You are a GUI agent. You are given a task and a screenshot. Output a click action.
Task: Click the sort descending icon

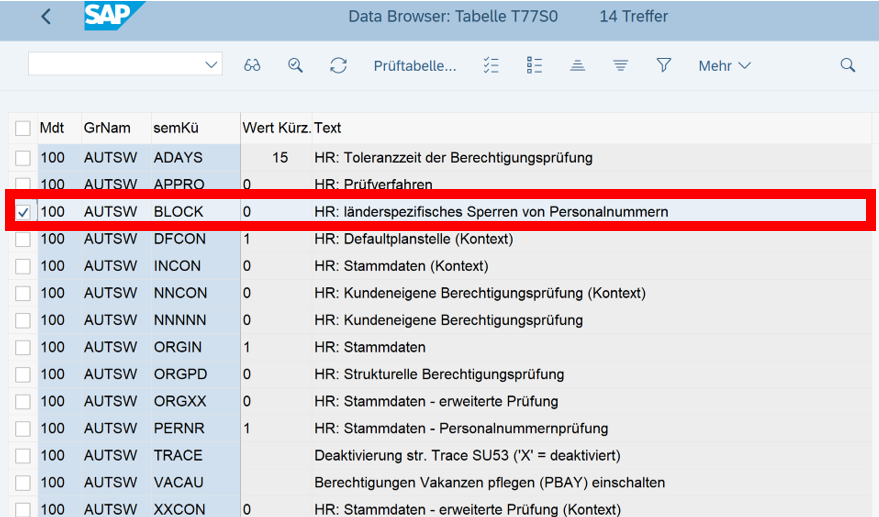(x=620, y=66)
